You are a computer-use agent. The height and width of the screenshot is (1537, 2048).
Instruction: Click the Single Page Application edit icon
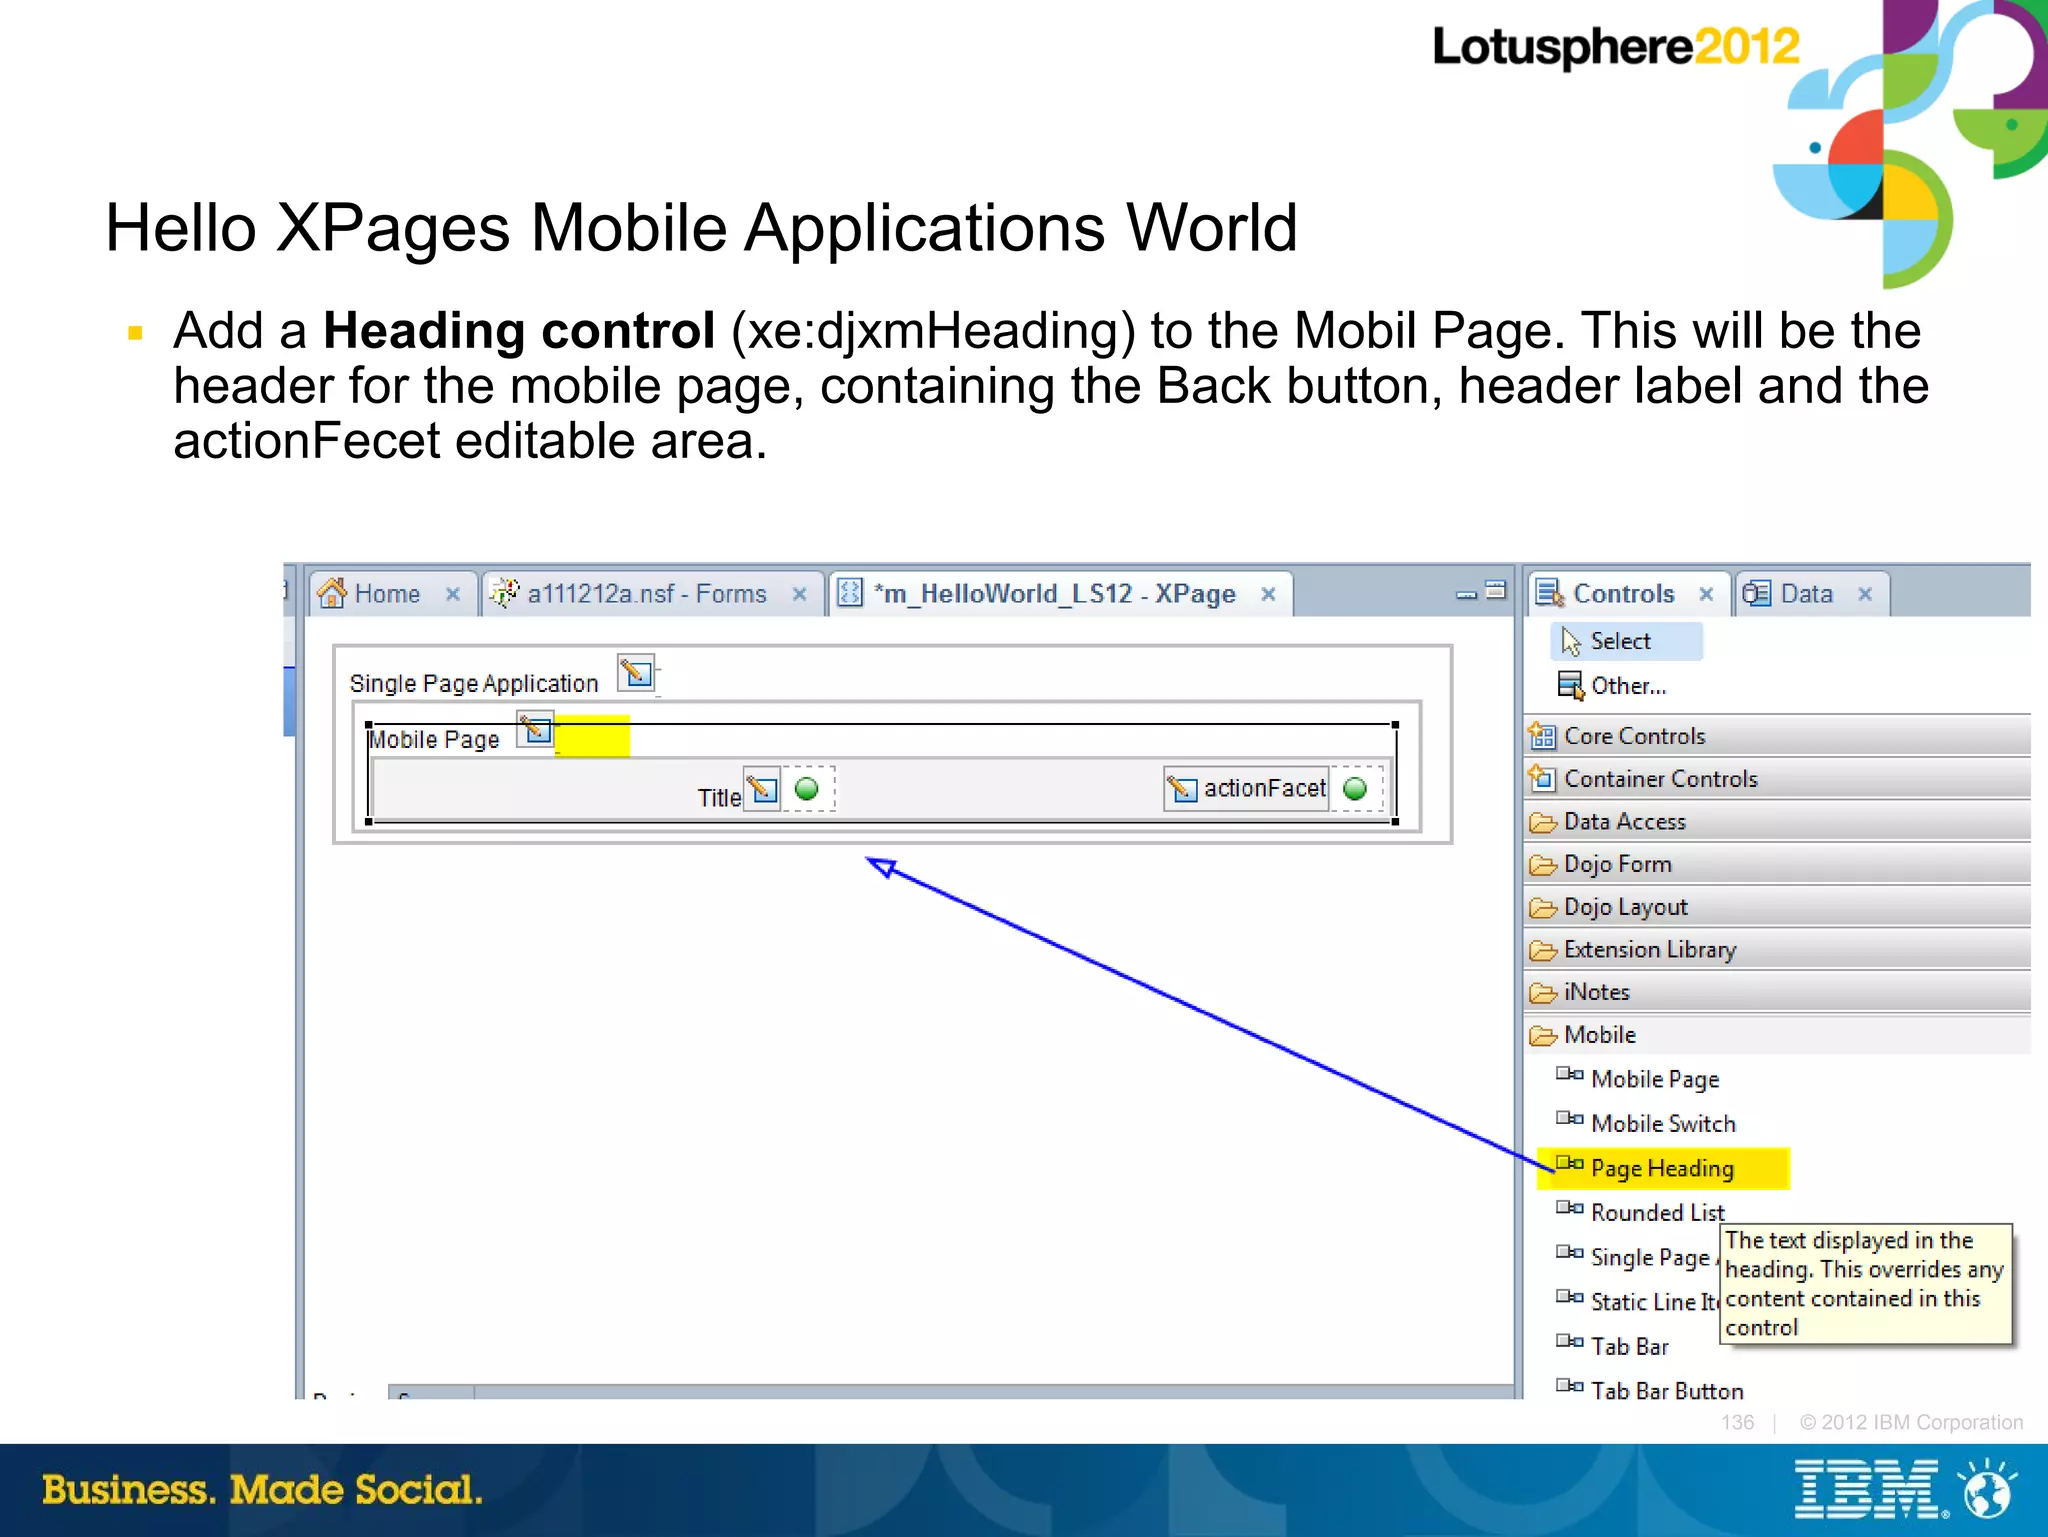tap(636, 673)
